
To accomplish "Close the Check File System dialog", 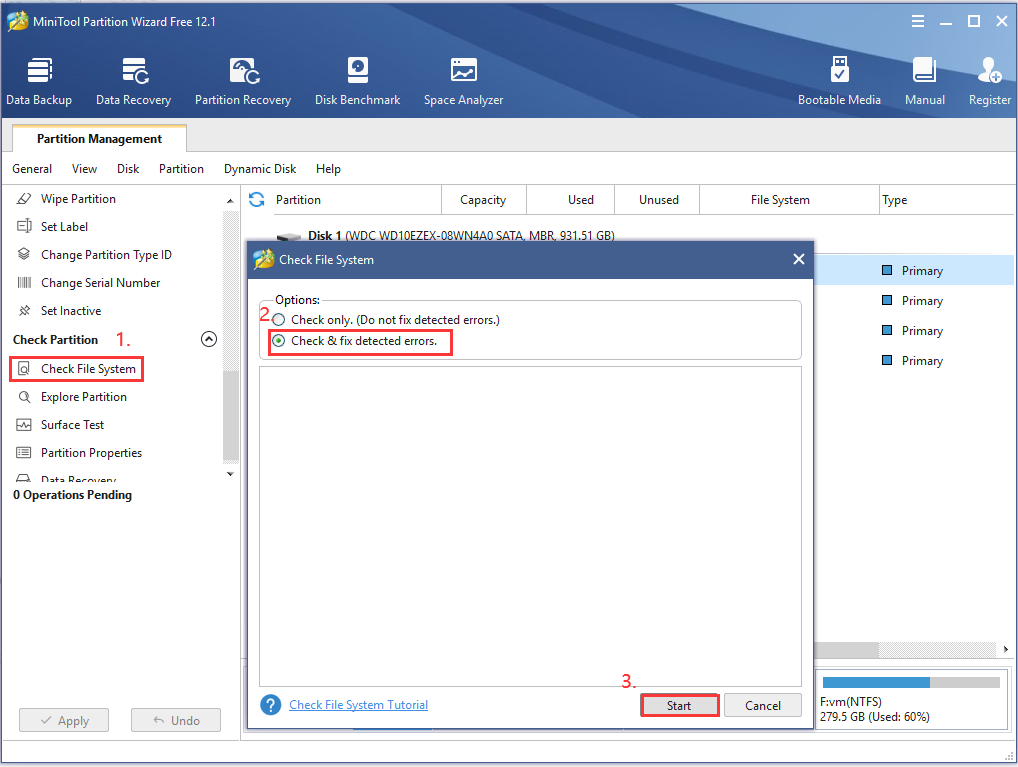I will pyautogui.click(x=799, y=259).
